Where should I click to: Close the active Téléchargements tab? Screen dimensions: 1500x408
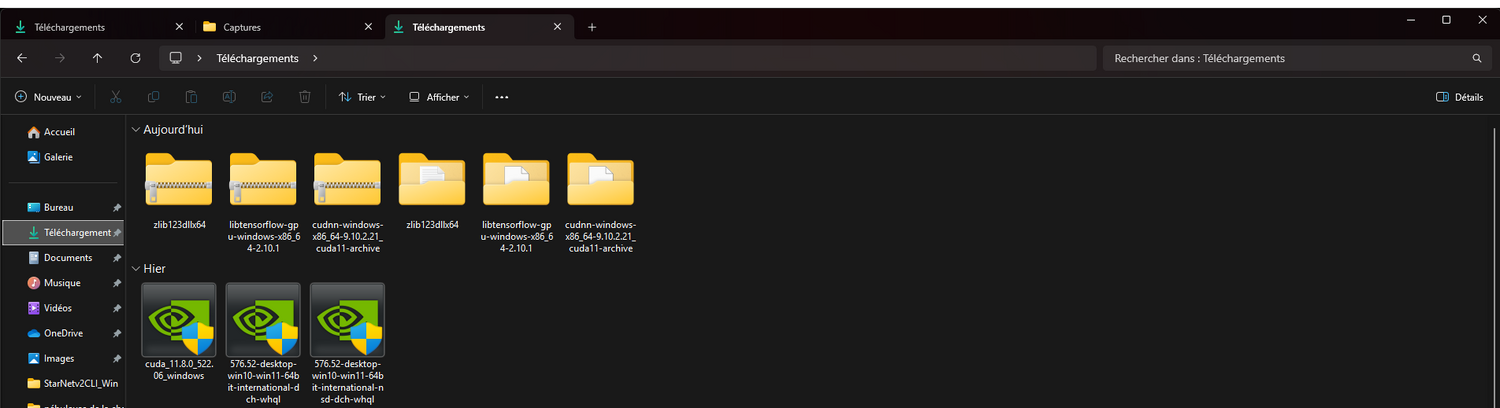(557, 27)
